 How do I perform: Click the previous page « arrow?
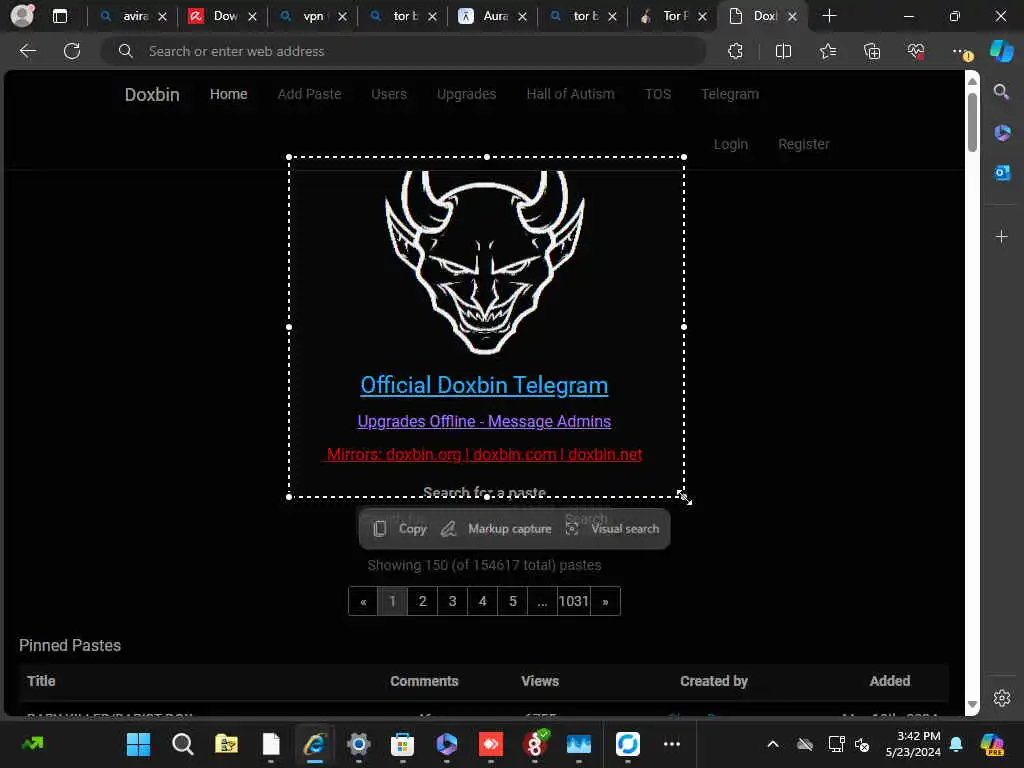pyautogui.click(x=363, y=601)
